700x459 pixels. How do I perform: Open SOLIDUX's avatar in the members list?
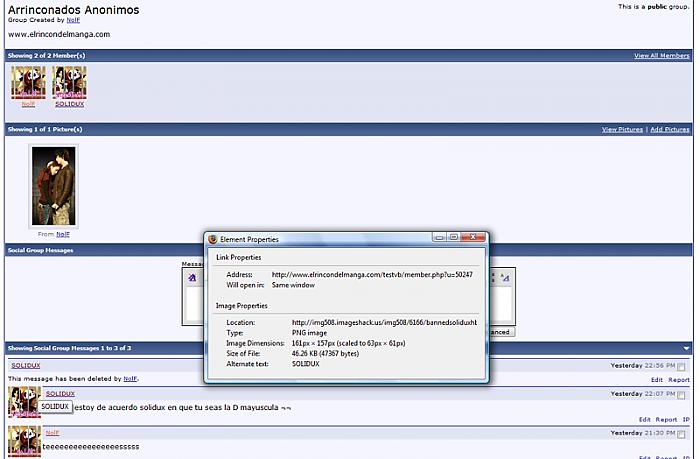[69, 82]
